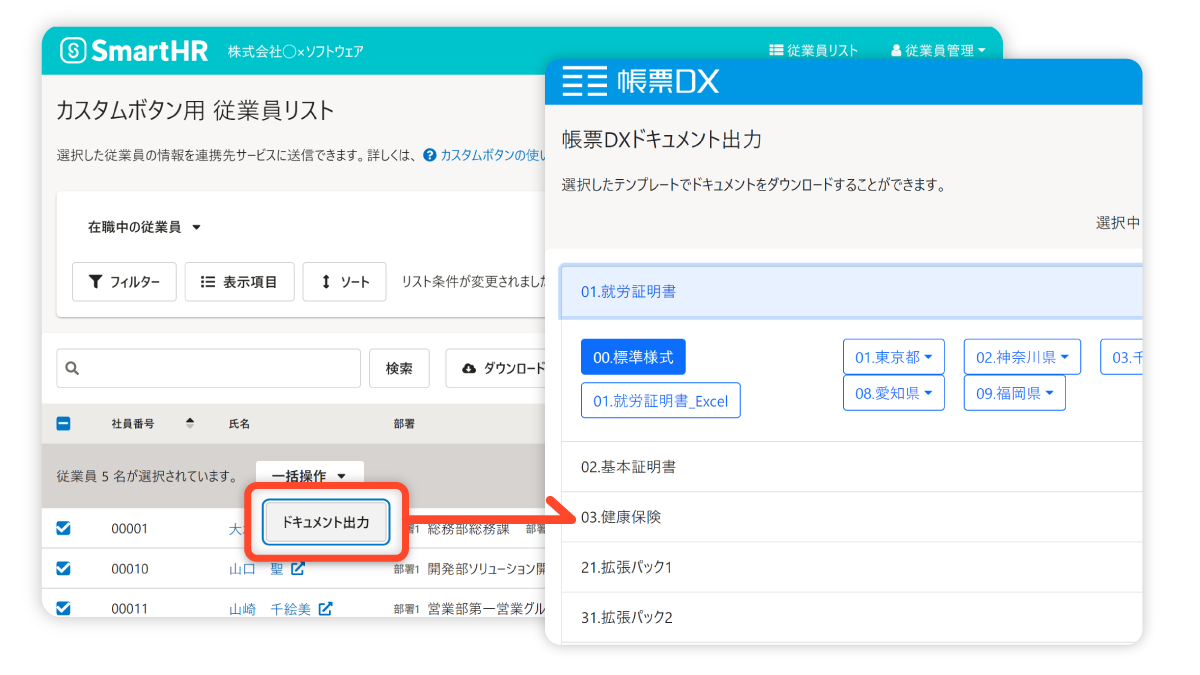Expand the 一括操作 dropdown
Viewport: 1200px width, 675px height.
pos(309,476)
